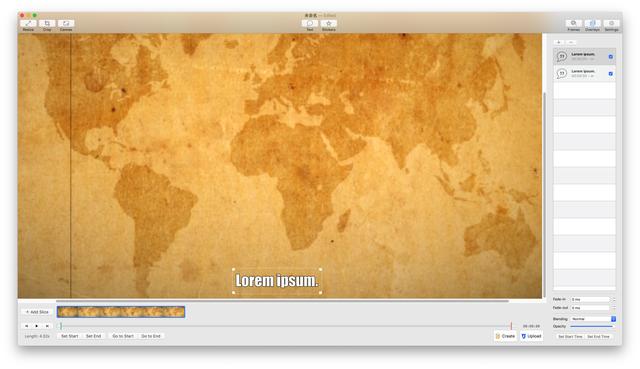Add a new overlay with the plus button

pos(559,42)
